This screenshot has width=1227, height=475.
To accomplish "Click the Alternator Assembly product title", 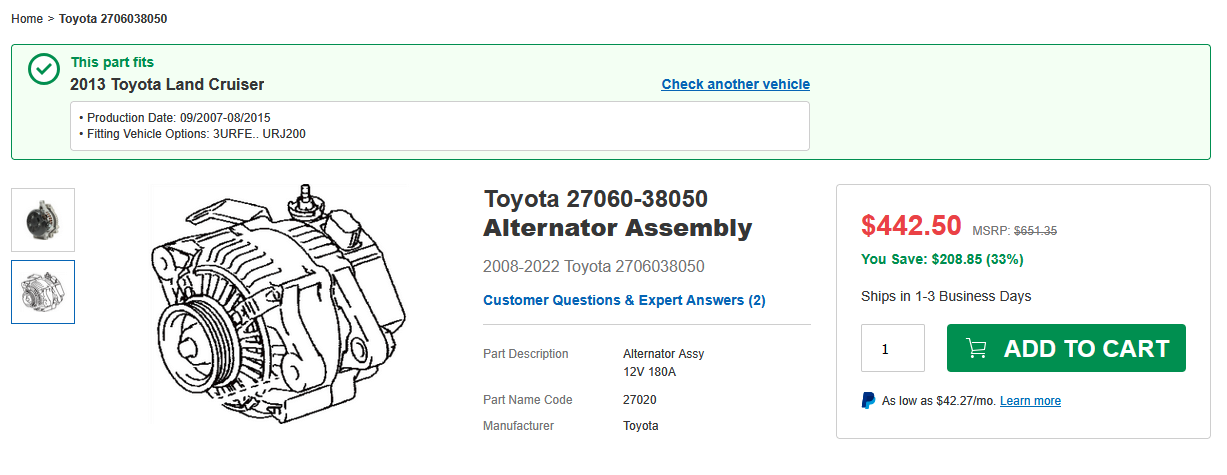I will click(617, 228).
